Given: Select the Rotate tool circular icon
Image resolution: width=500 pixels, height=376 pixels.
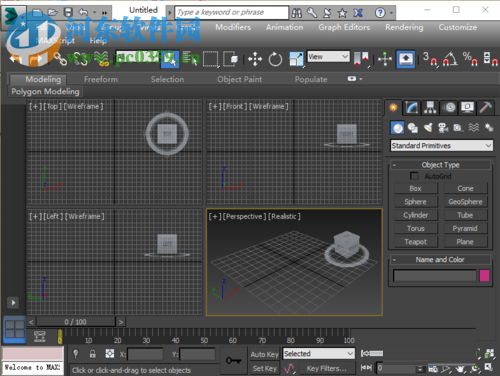Looking at the screenshot, I should [x=275, y=59].
